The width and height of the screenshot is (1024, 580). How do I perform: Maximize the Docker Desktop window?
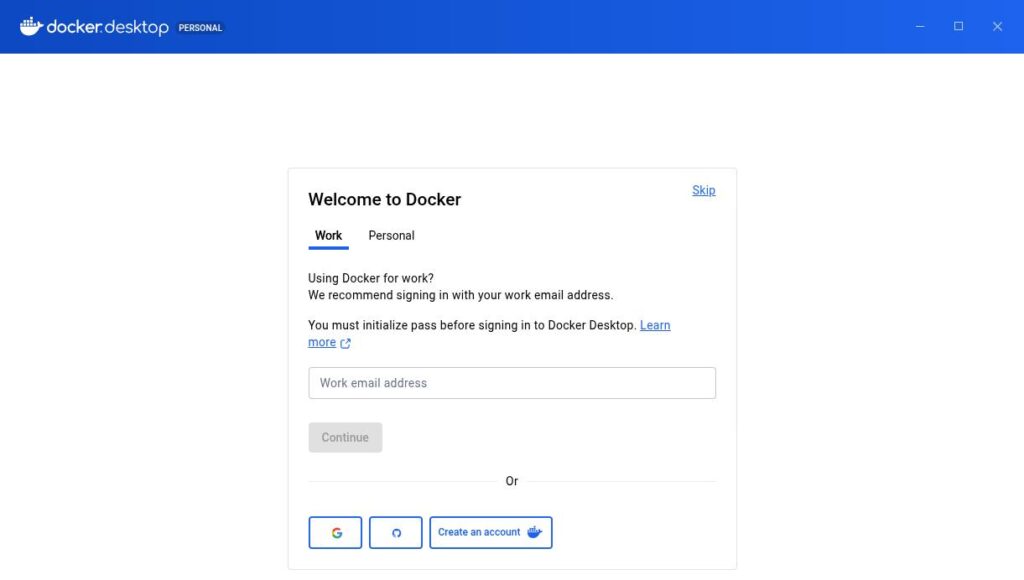pos(958,27)
